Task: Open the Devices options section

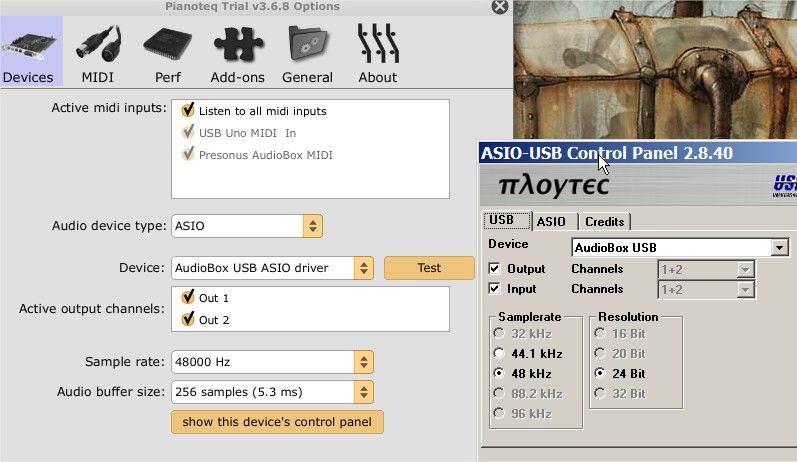Action: tap(30, 51)
